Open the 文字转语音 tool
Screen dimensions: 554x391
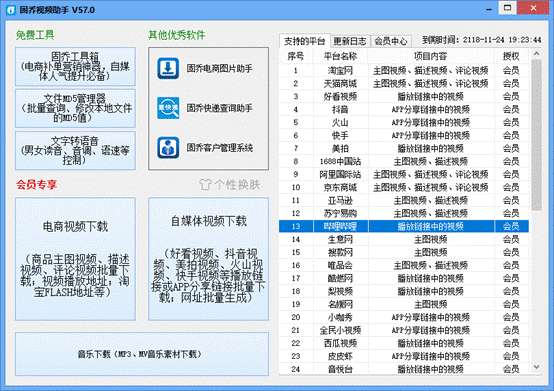coord(75,150)
